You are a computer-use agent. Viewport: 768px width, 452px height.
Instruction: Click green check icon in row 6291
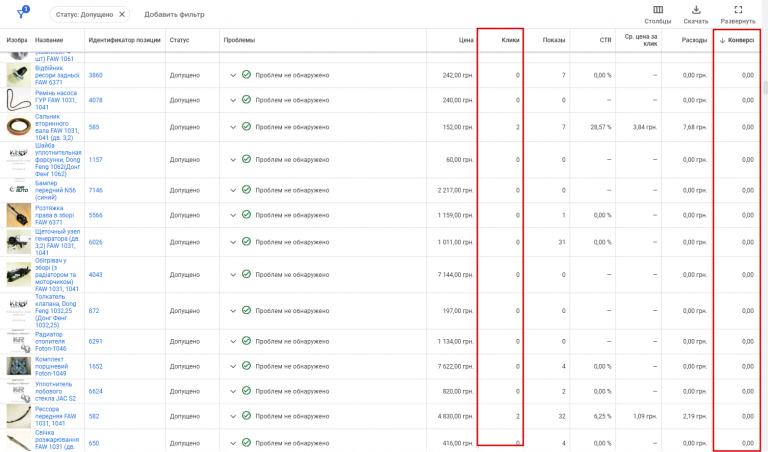coord(246,341)
